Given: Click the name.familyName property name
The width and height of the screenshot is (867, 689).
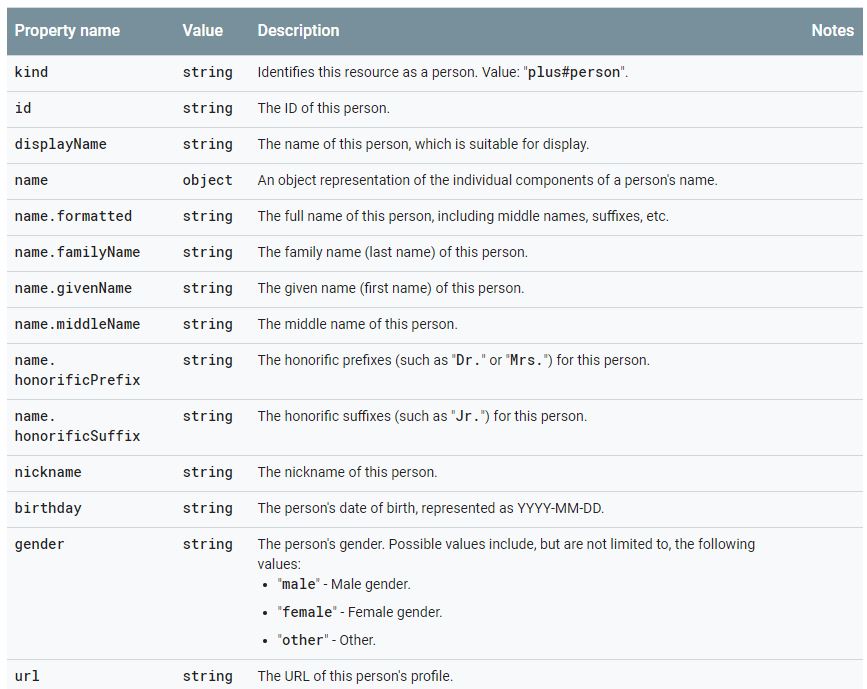Looking at the screenshot, I should click(77, 252).
